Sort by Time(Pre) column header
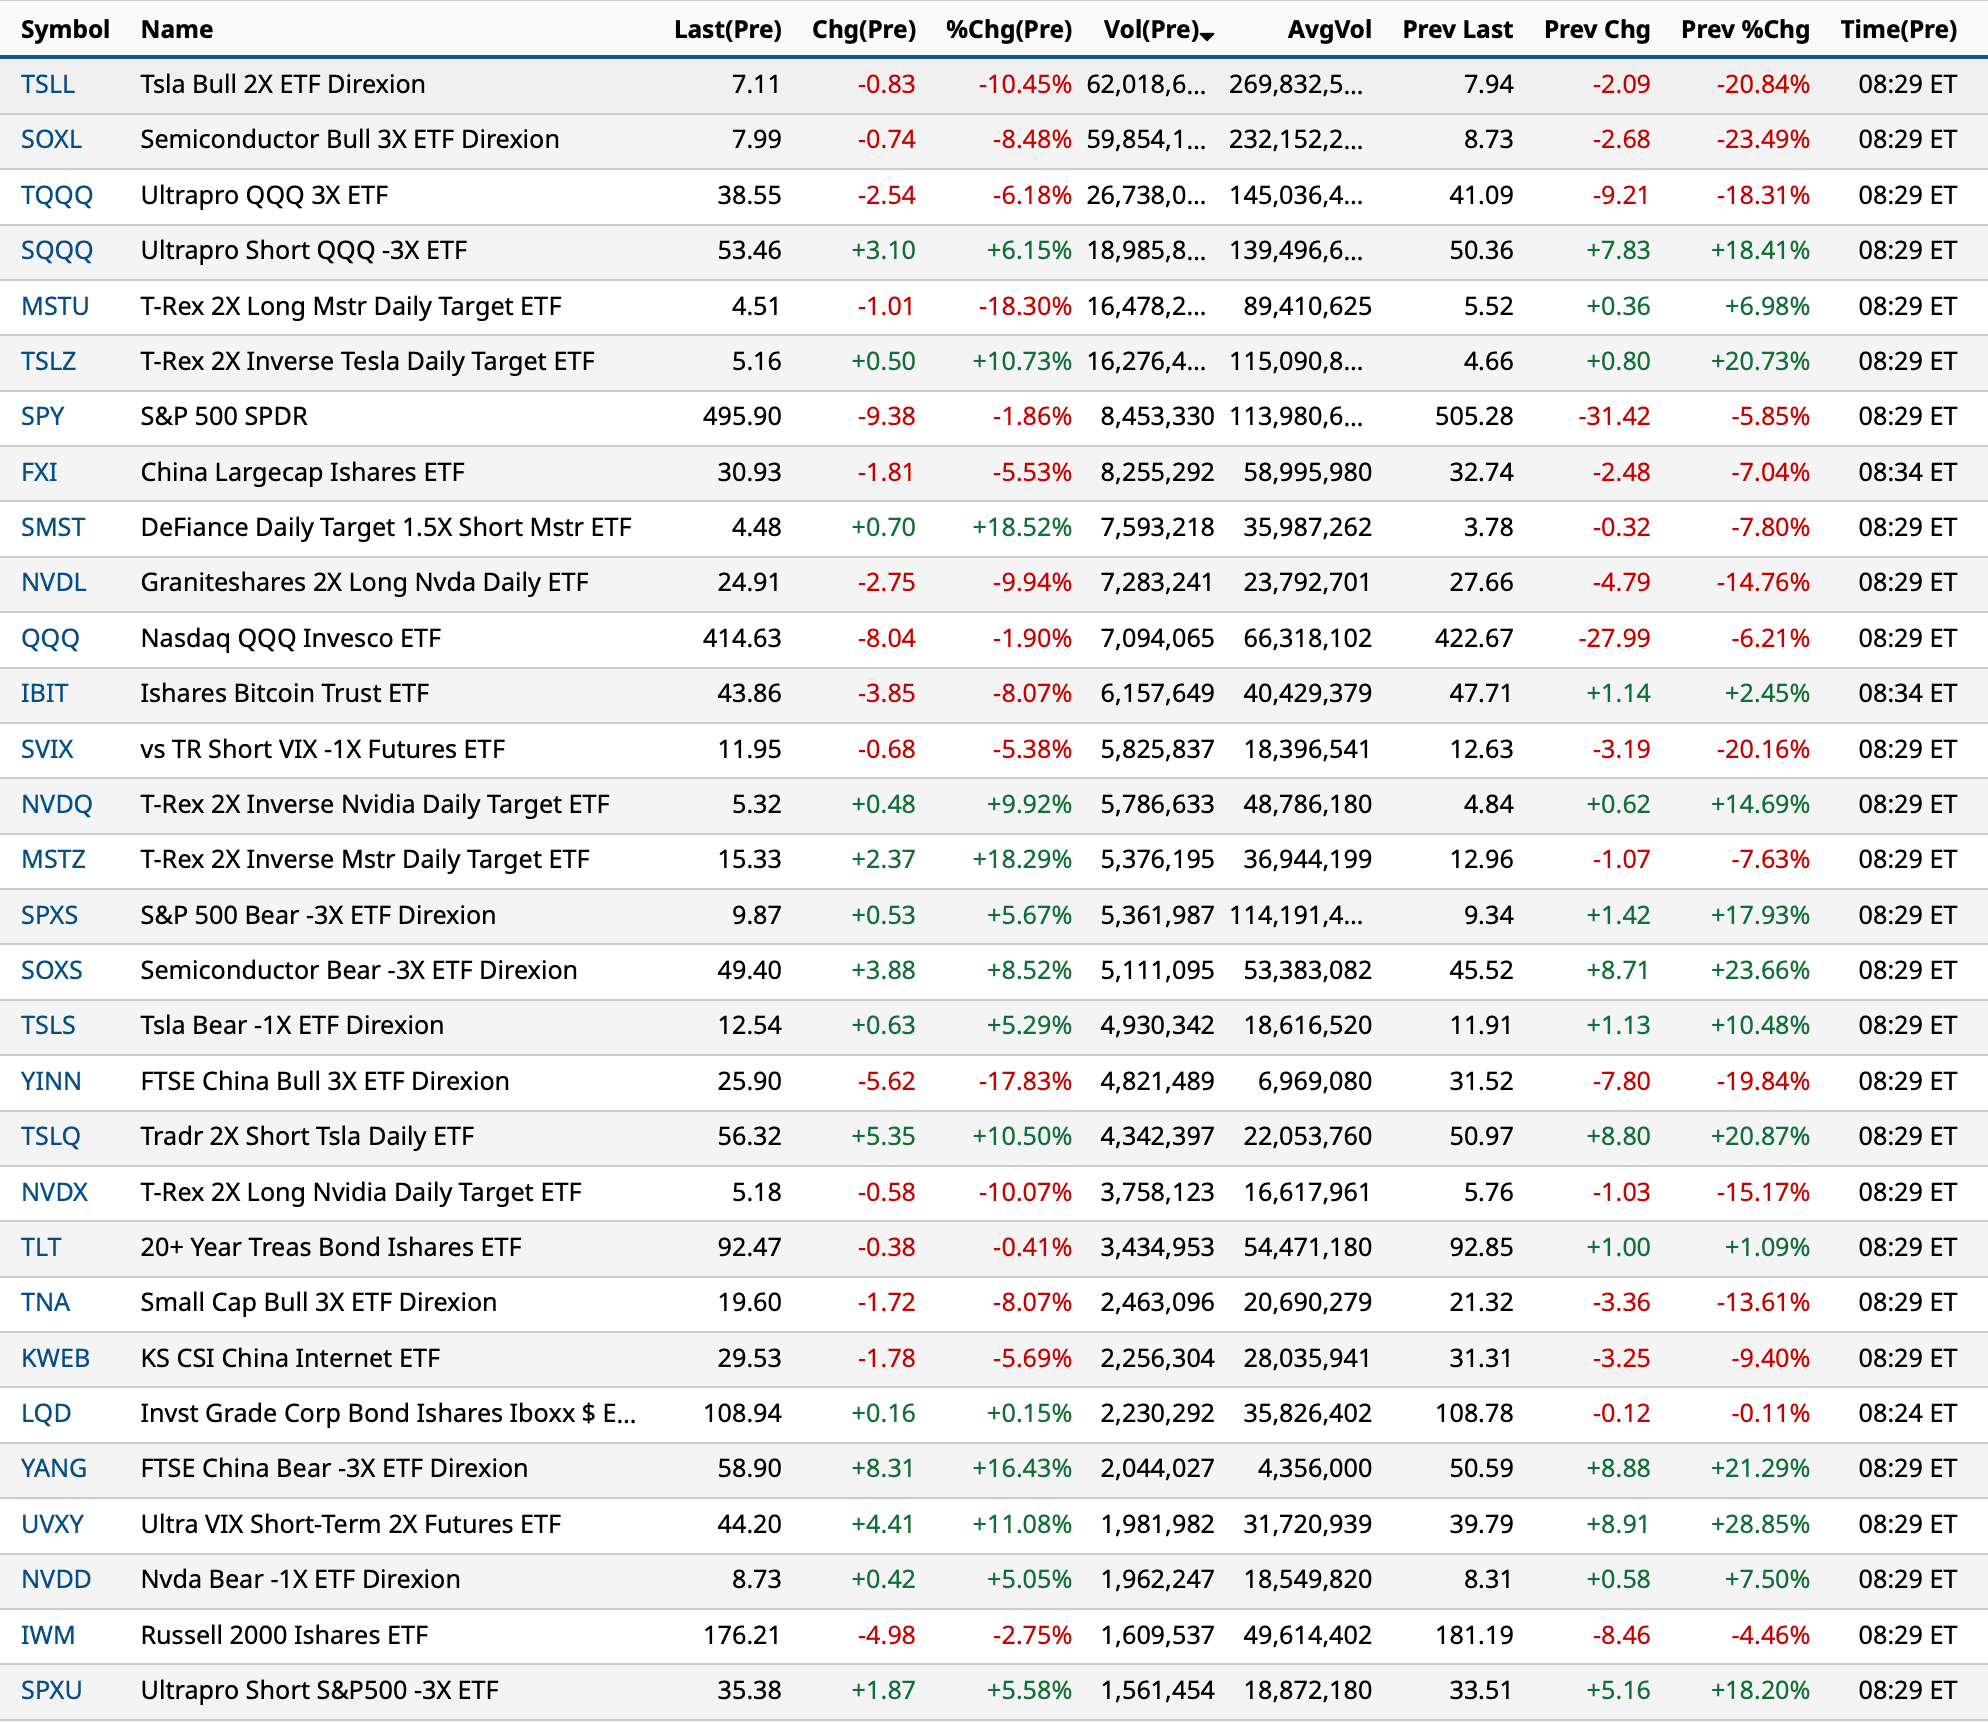 (1898, 29)
